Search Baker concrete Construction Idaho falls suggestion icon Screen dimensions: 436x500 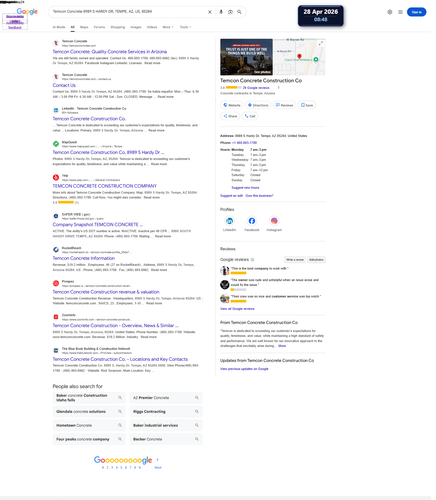[x=120, y=398]
